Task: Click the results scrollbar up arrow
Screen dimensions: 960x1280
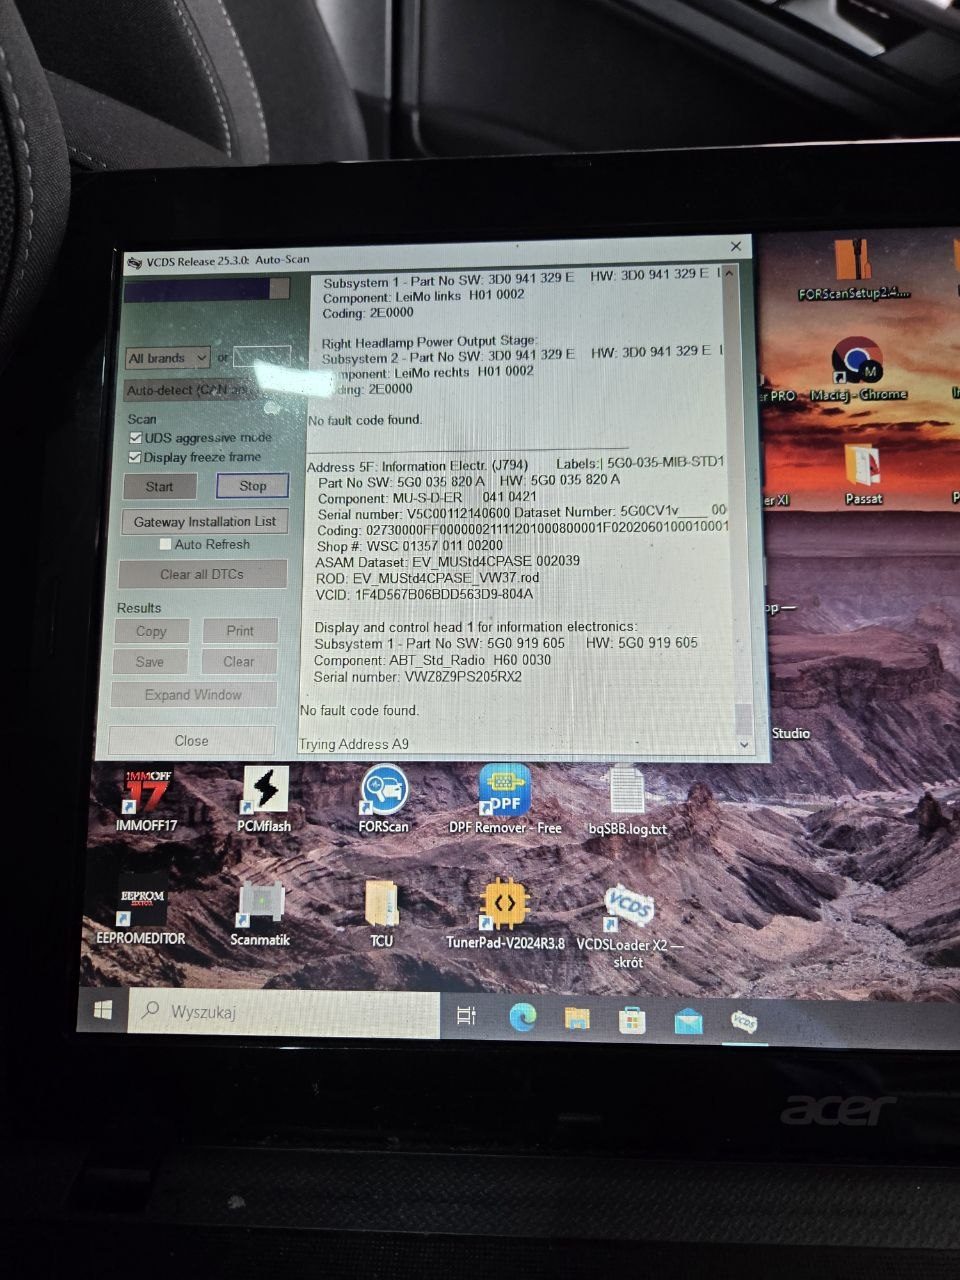Action: click(730, 272)
